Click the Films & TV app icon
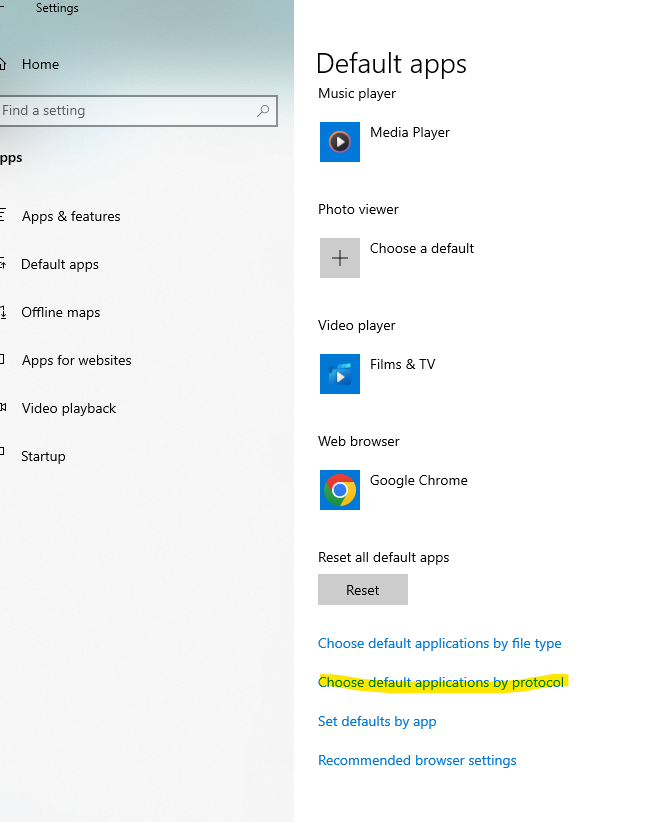648x822 pixels. (340, 374)
